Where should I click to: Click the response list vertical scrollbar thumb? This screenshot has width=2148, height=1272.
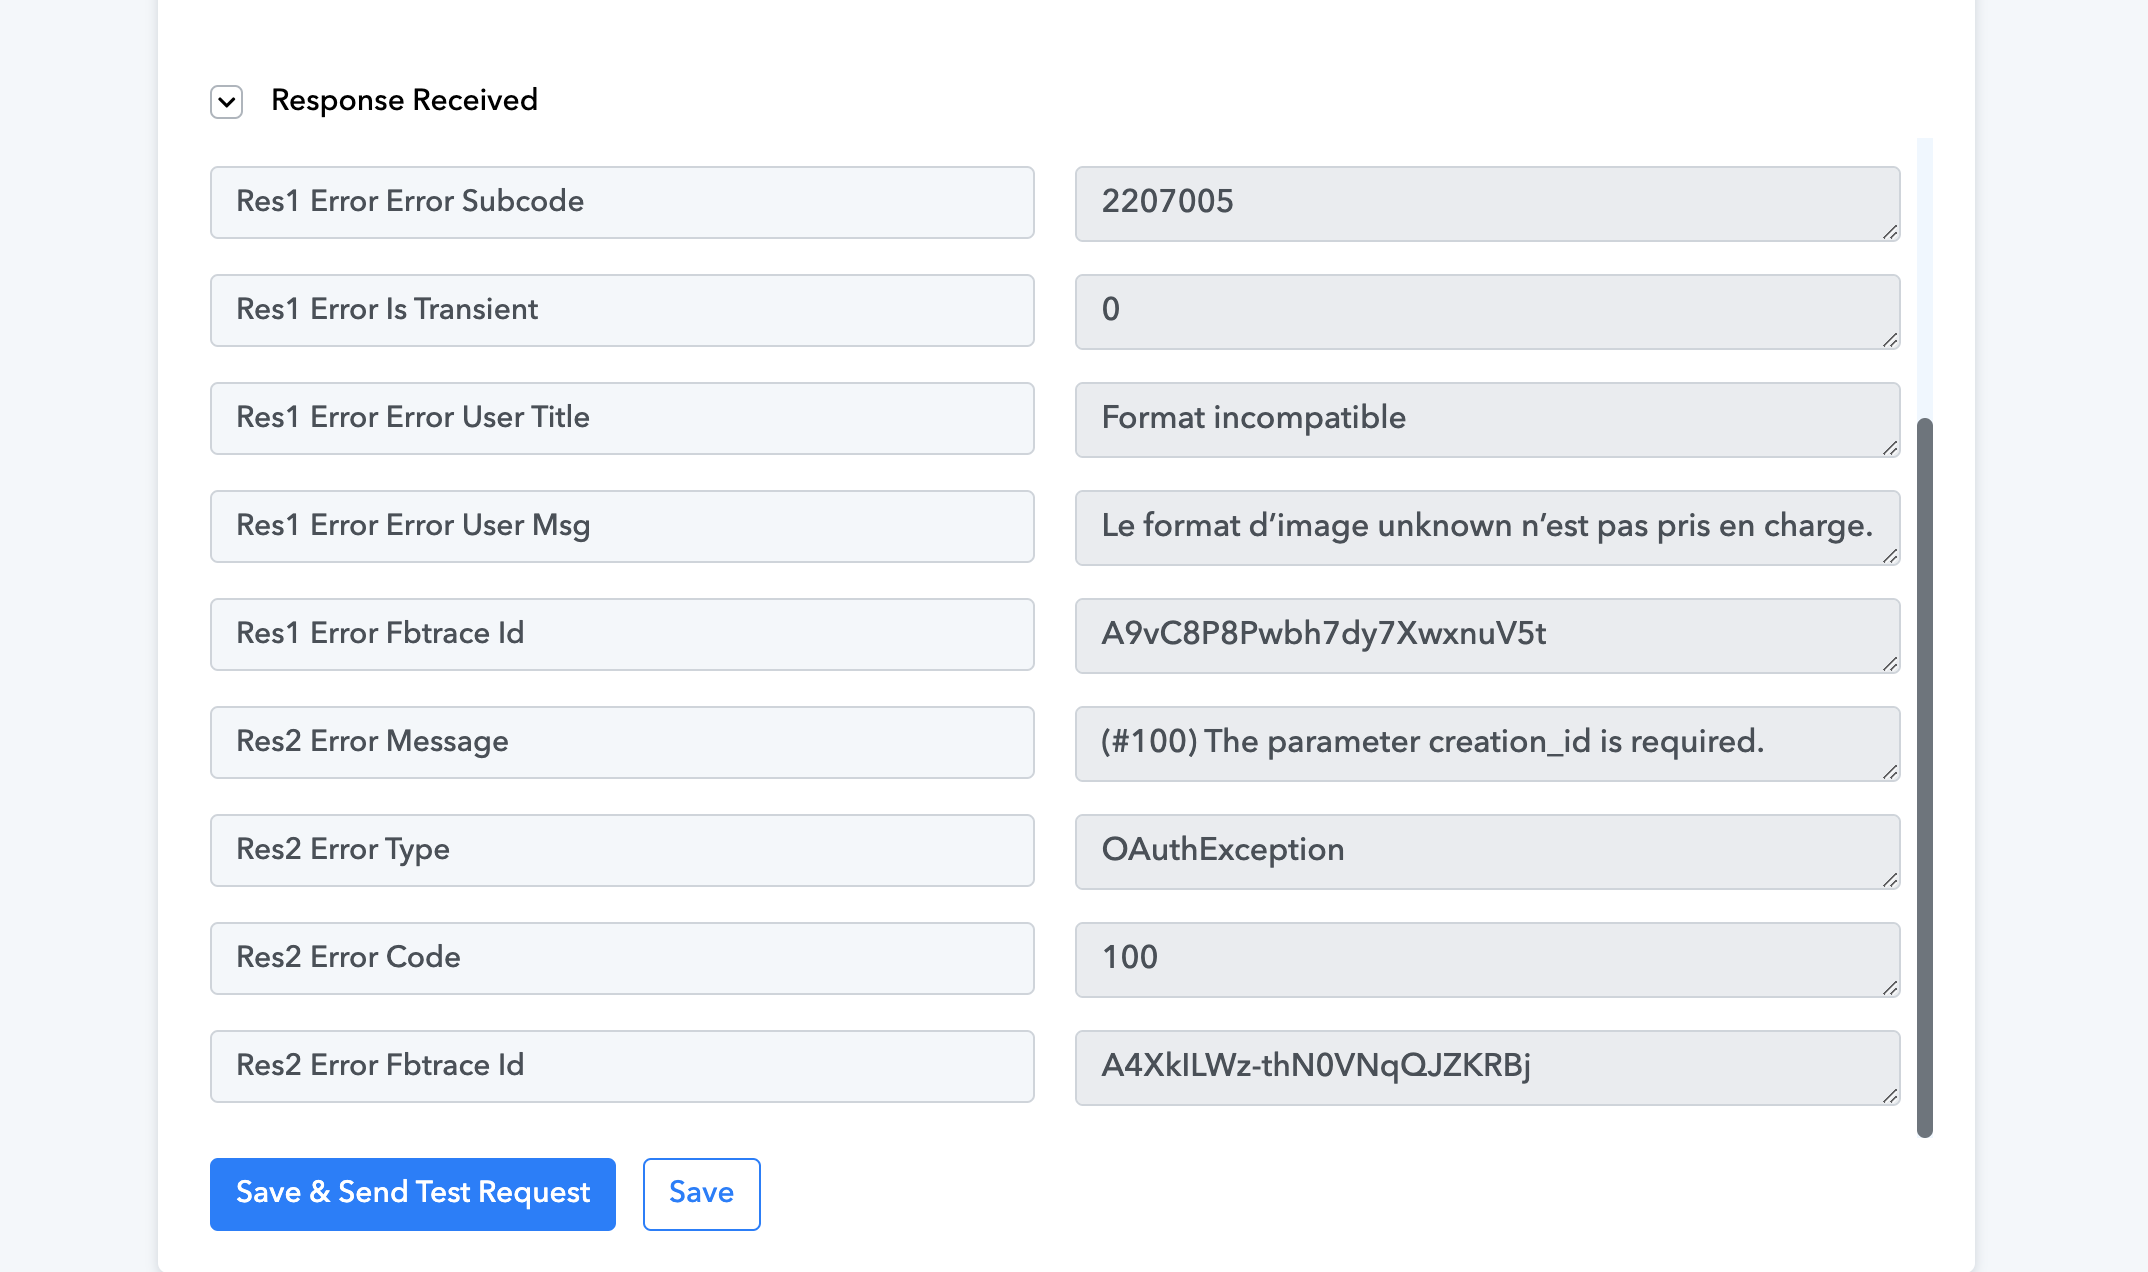pos(1925,777)
